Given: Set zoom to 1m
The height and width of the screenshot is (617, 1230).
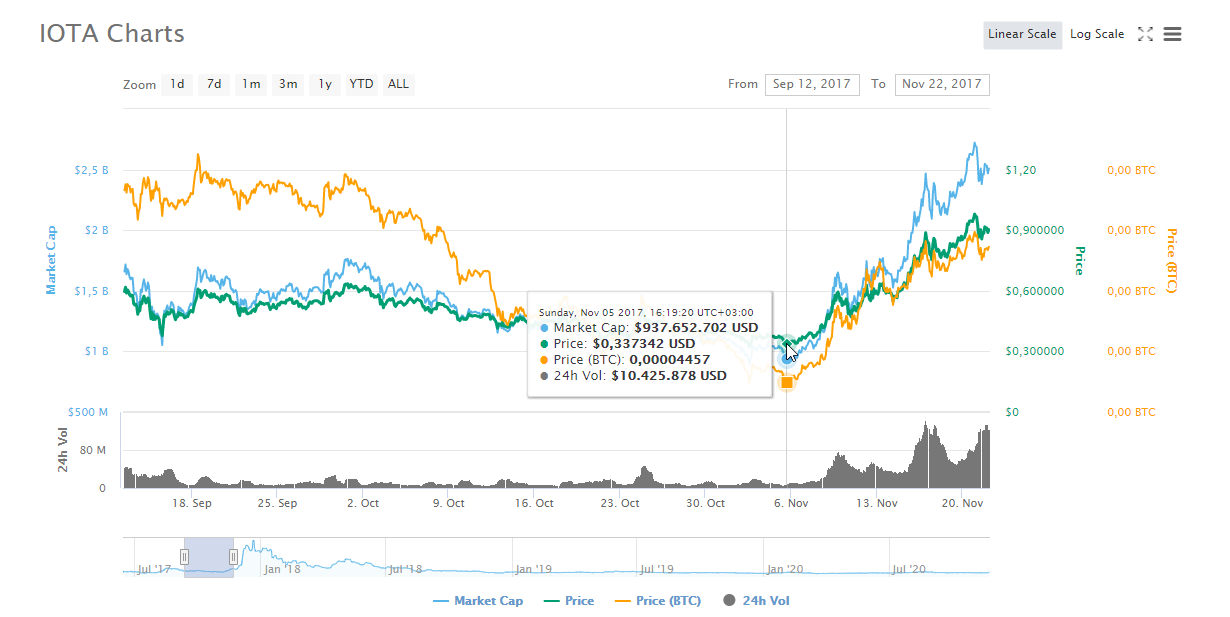Looking at the screenshot, I should point(251,84).
